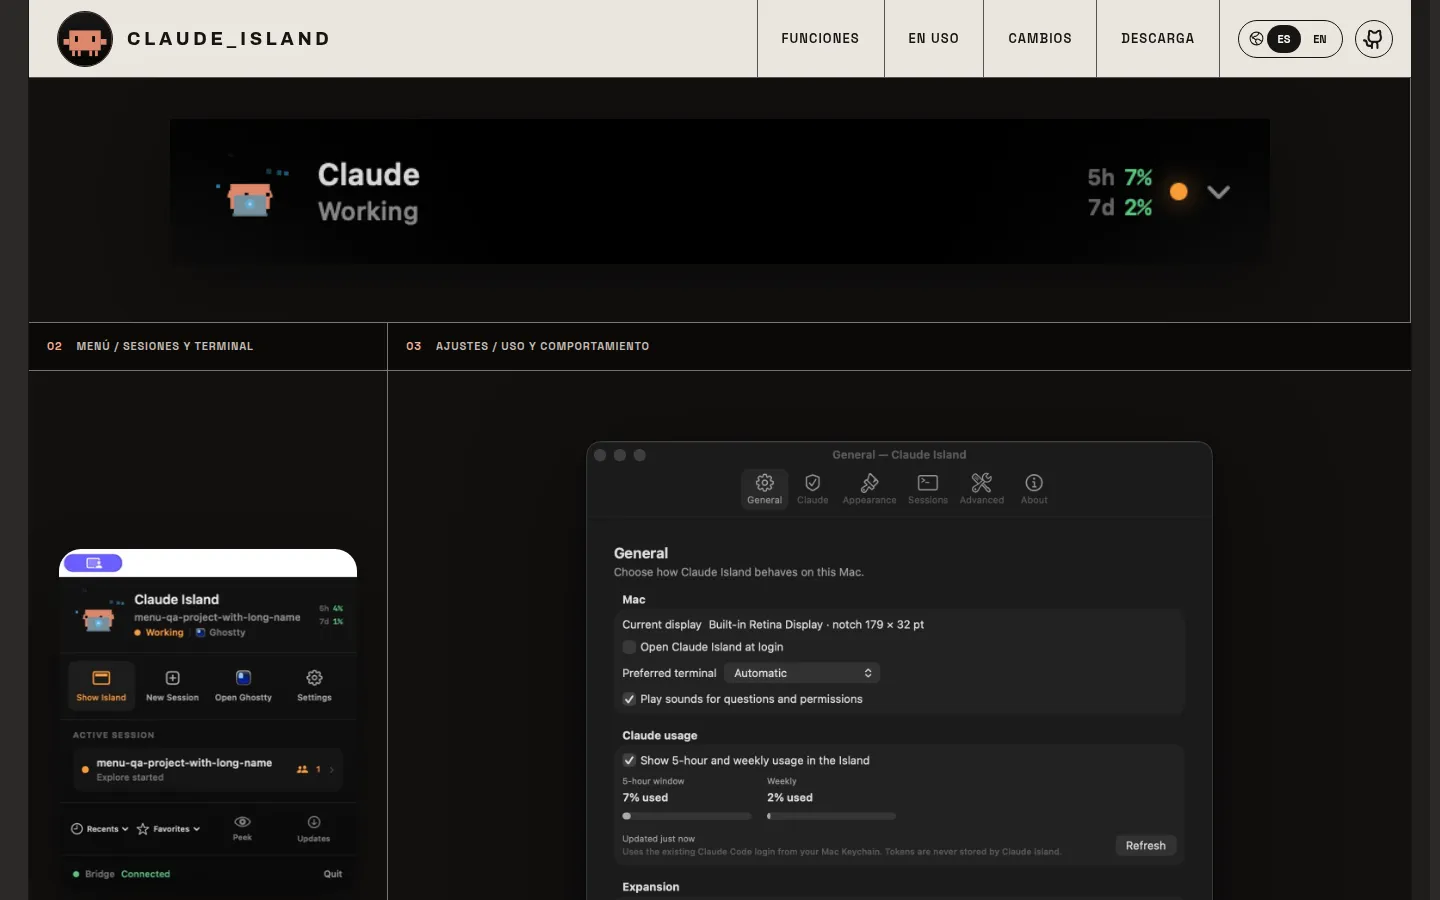
Task: Open the CAMBIOS nav item
Action: click(x=1040, y=38)
